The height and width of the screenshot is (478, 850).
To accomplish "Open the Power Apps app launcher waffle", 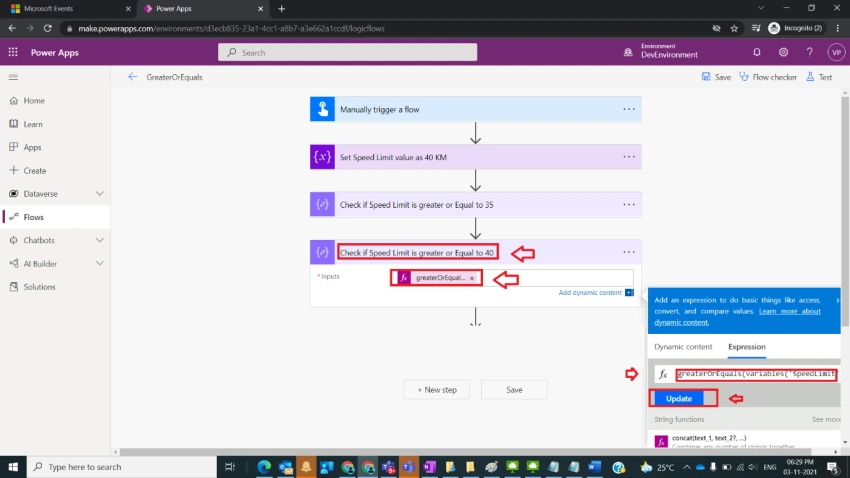I will click(13, 53).
